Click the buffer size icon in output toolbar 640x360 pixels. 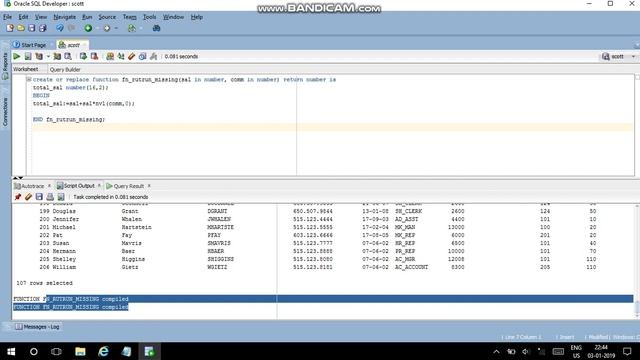61,197
